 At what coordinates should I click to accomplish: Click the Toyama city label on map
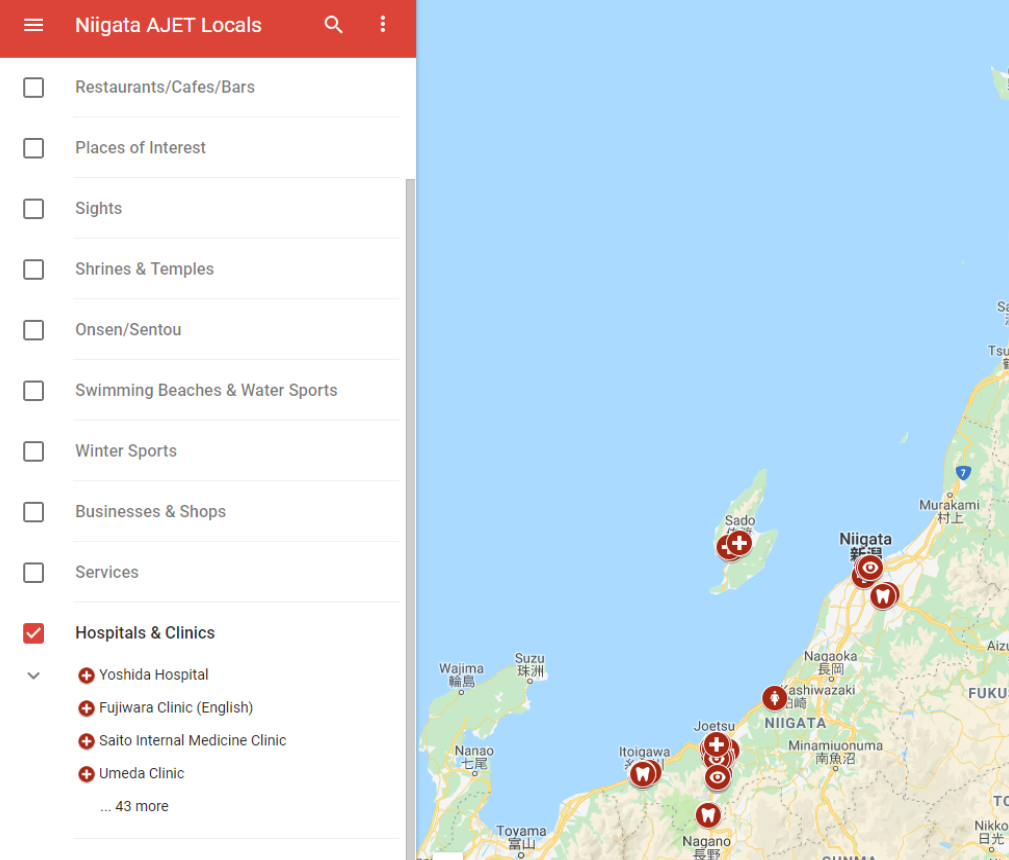pyautogui.click(x=521, y=837)
